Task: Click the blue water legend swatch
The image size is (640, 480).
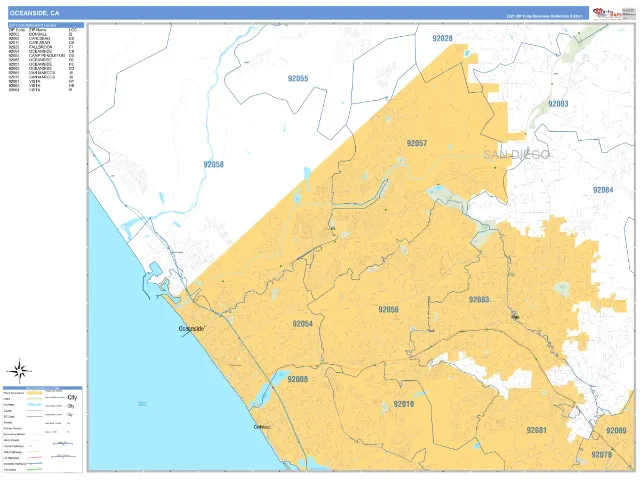Action: click(35, 404)
